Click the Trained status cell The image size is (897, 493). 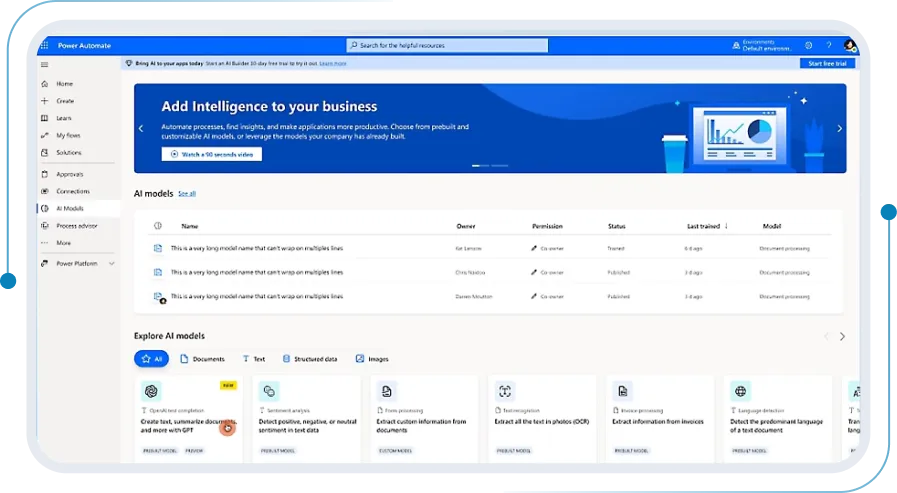[616, 249]
